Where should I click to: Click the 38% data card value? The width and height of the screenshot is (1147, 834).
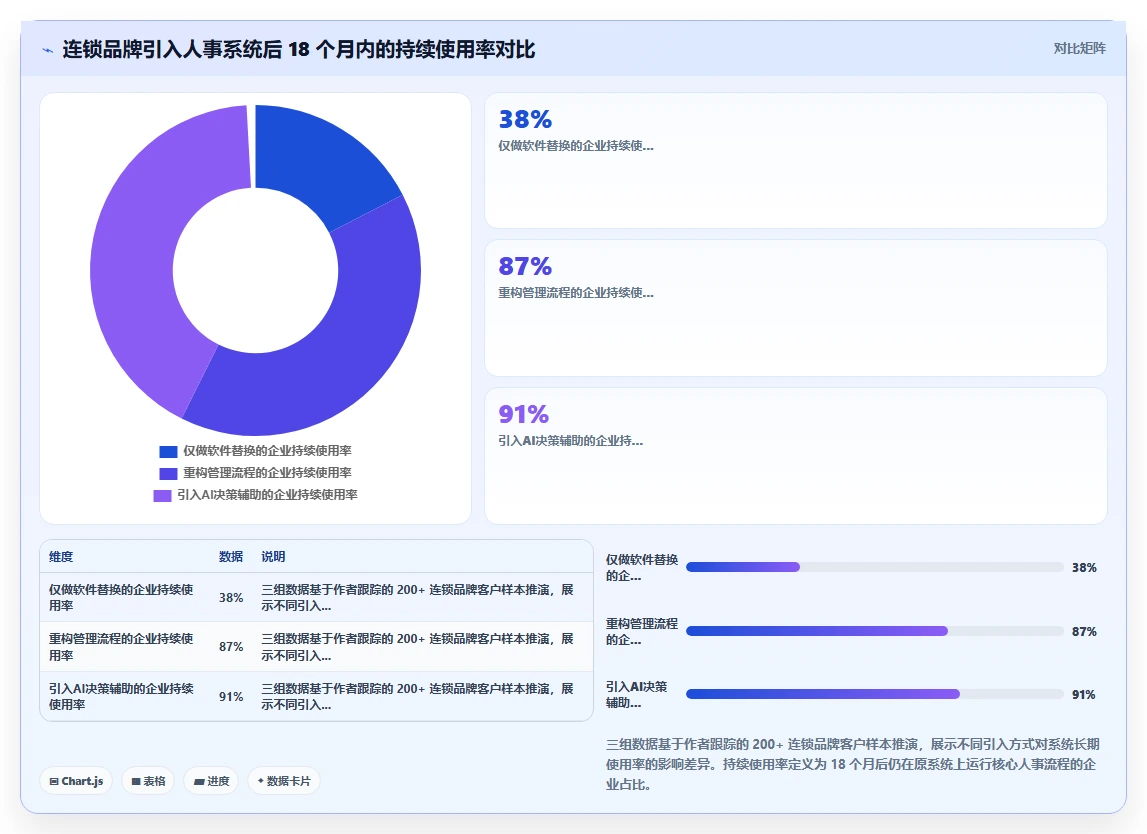[x=525, y=119]
